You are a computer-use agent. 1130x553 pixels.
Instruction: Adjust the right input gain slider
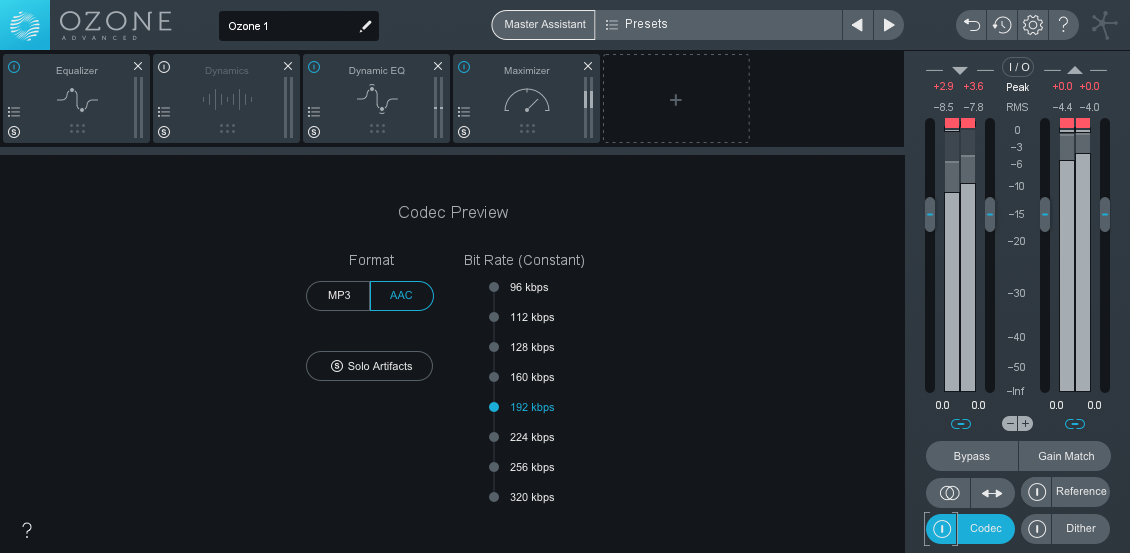click(990, 214)
